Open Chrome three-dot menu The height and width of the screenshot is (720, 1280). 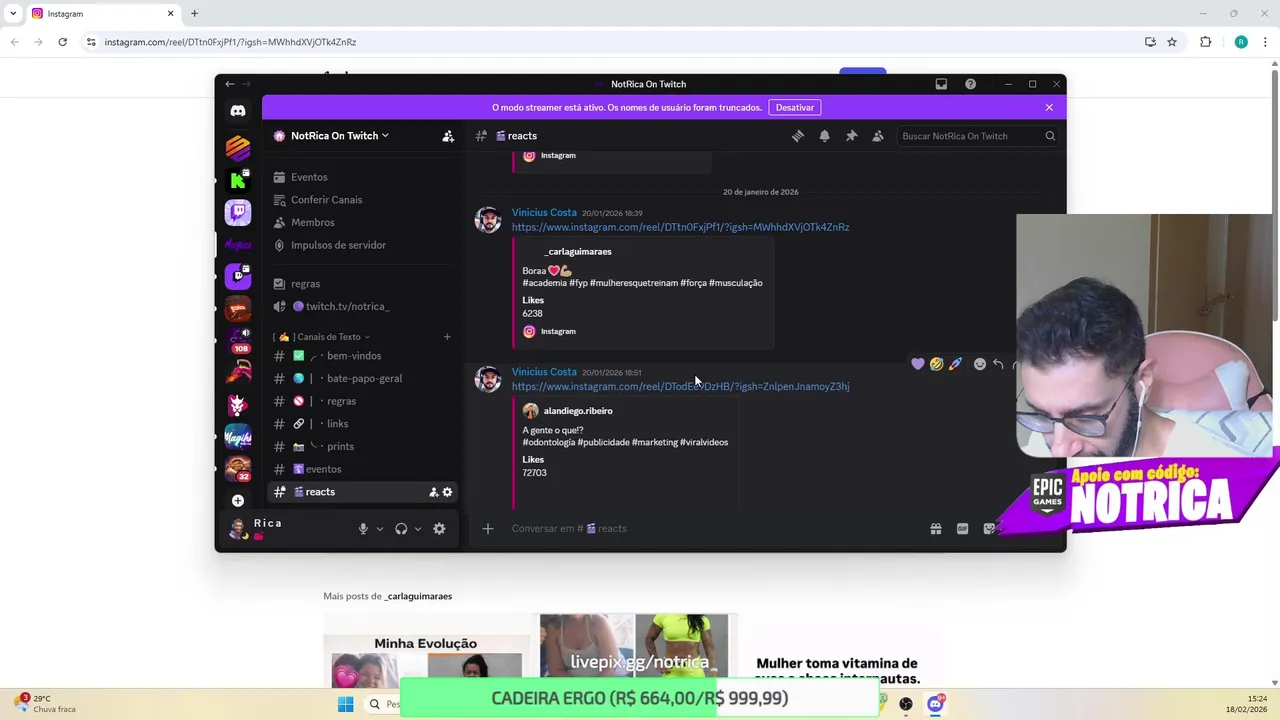coord(1266,42)
